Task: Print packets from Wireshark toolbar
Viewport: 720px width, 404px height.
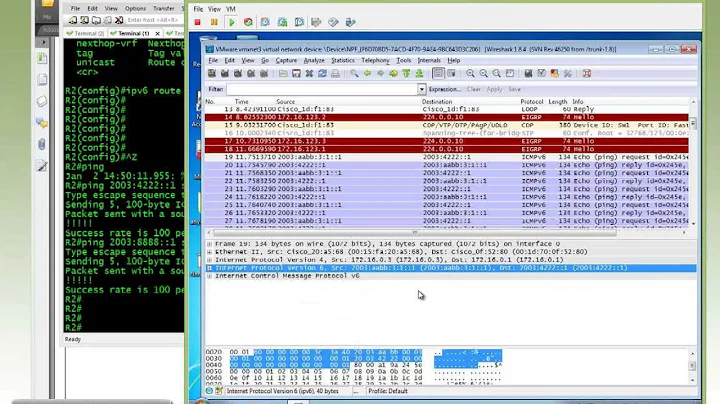Action: click(336, 73)
